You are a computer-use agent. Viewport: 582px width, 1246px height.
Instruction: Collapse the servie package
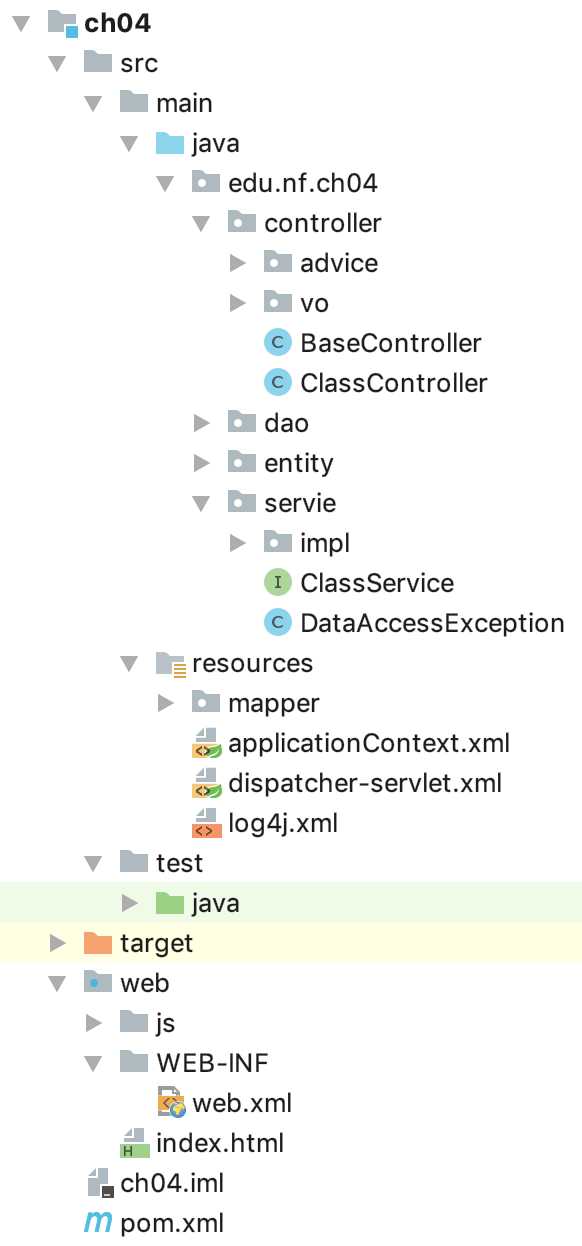[201, 503]
